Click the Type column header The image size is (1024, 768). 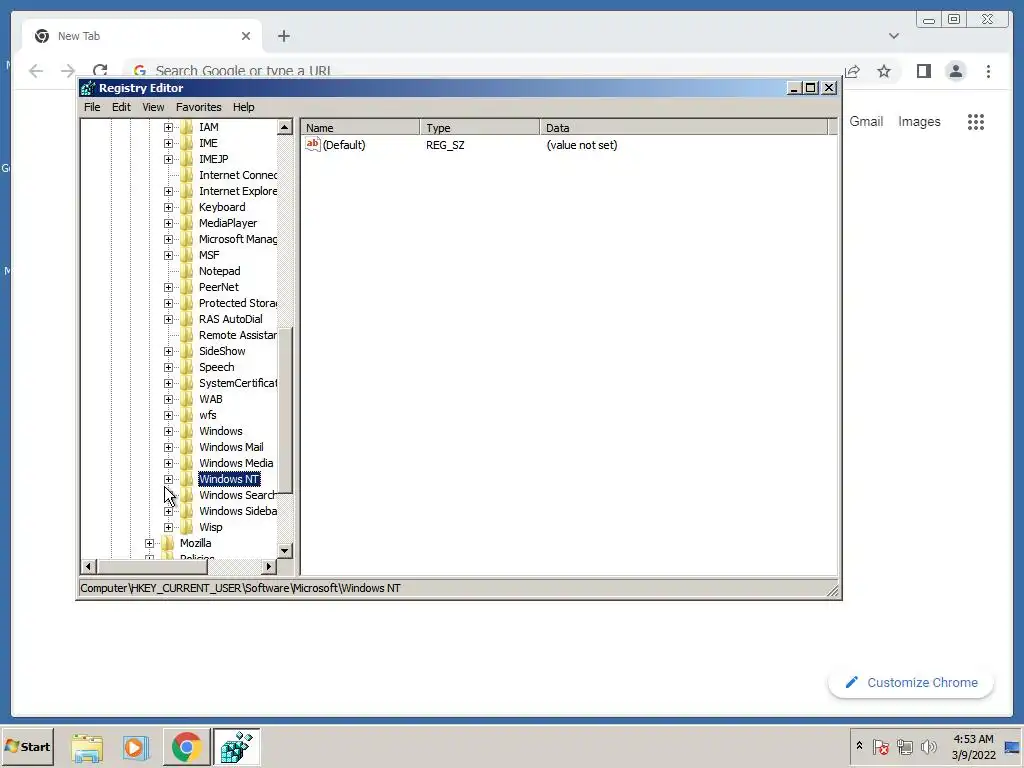[480, 127]
